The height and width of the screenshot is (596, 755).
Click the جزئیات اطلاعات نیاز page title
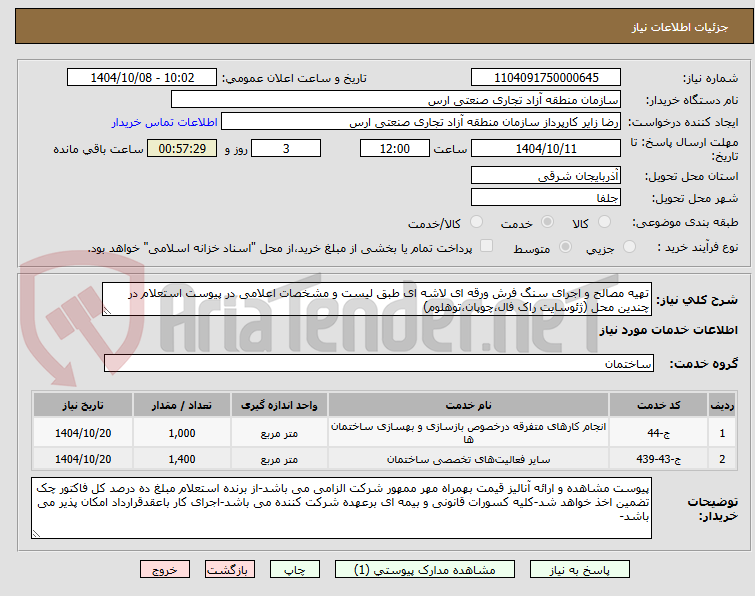tap(679, 27)
